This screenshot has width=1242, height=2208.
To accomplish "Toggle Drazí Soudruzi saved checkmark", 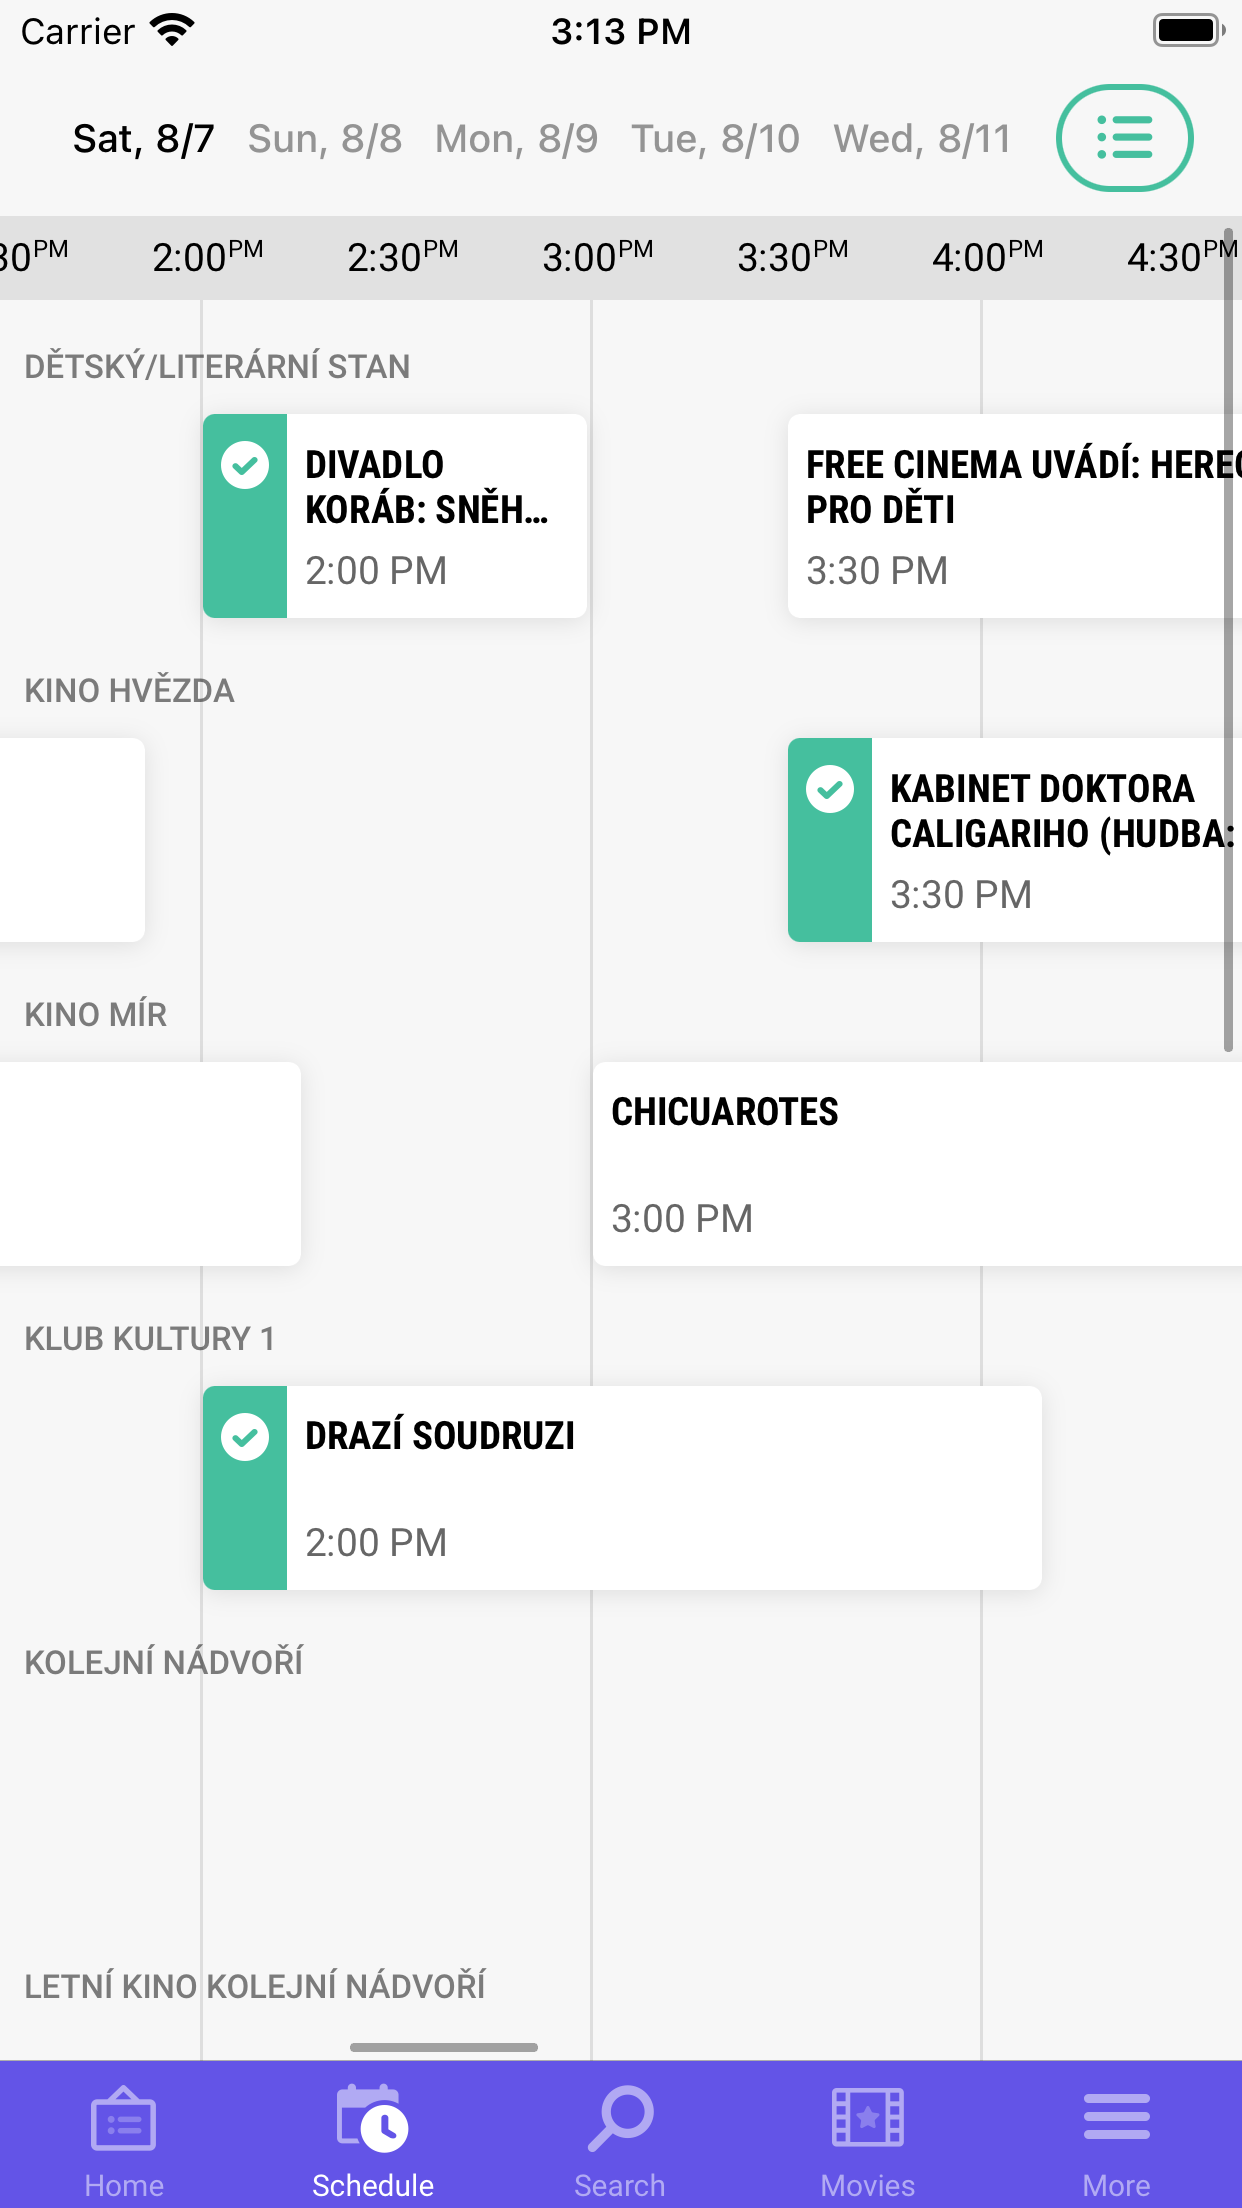I will pos(245,1438).
